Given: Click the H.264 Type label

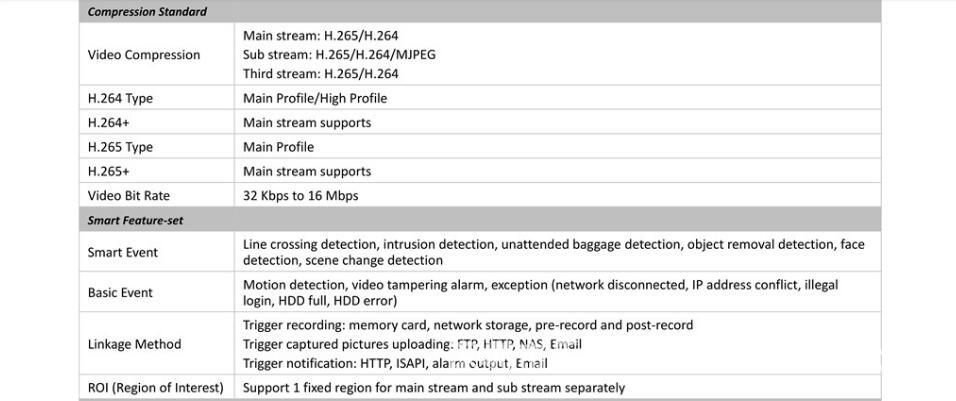Looking at the screenshot, I should (120, 99).
